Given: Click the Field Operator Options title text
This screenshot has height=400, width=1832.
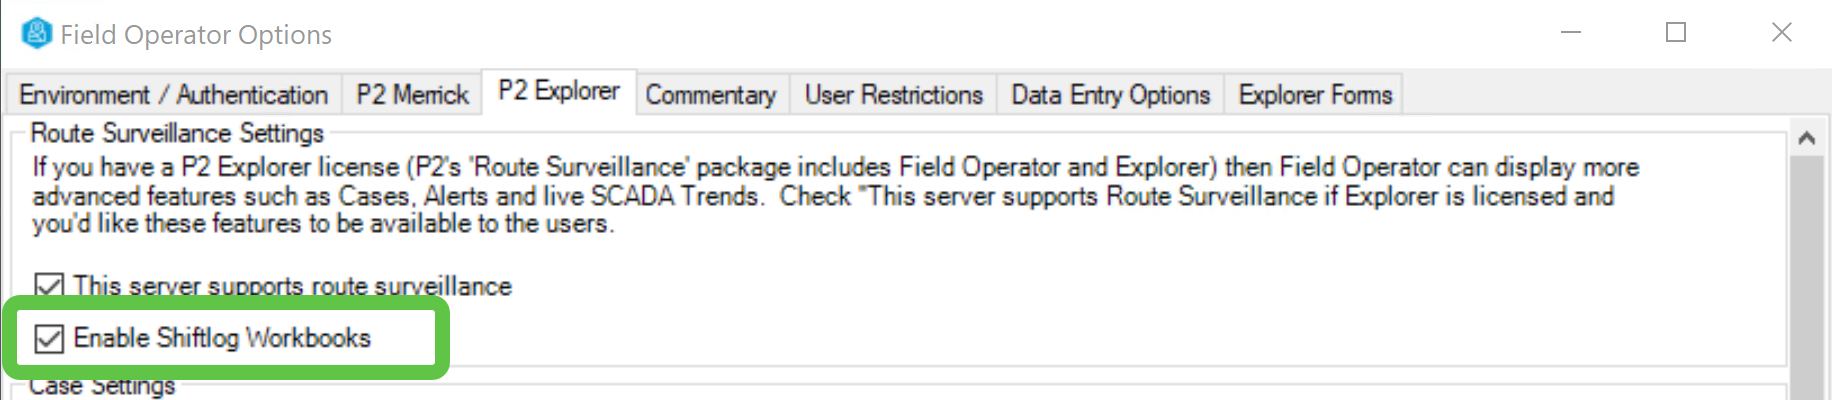Looking at the screenshot, I should (196, 35).
